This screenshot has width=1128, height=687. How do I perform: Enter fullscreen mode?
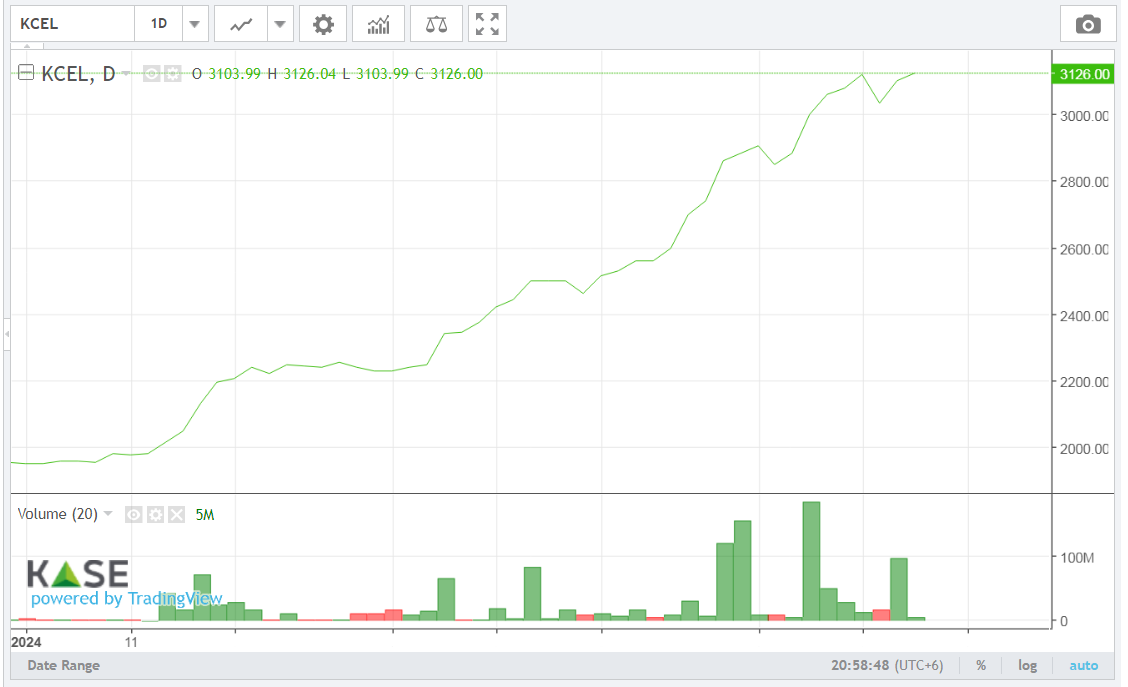coord(487,24)
